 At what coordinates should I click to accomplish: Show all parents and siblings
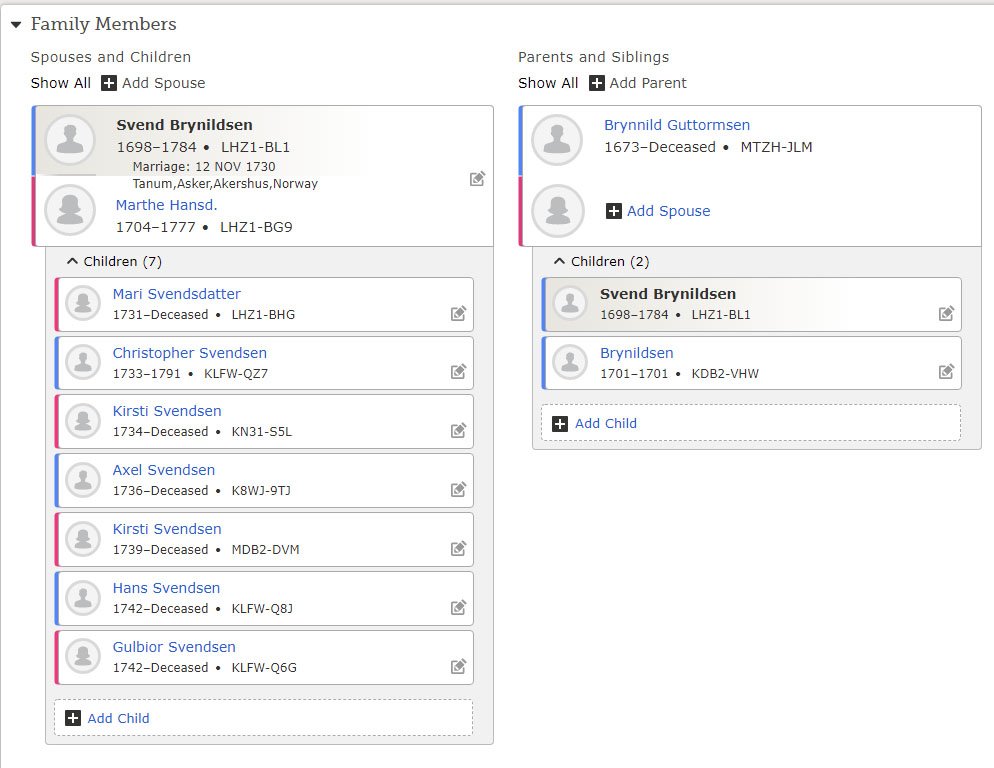(548, 83)
